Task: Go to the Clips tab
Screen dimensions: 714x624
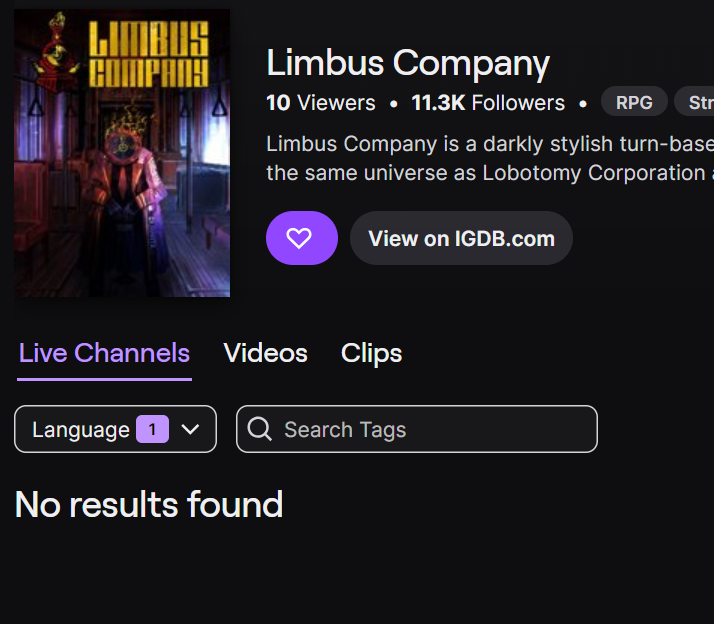Action: click(x=371, y=353)
